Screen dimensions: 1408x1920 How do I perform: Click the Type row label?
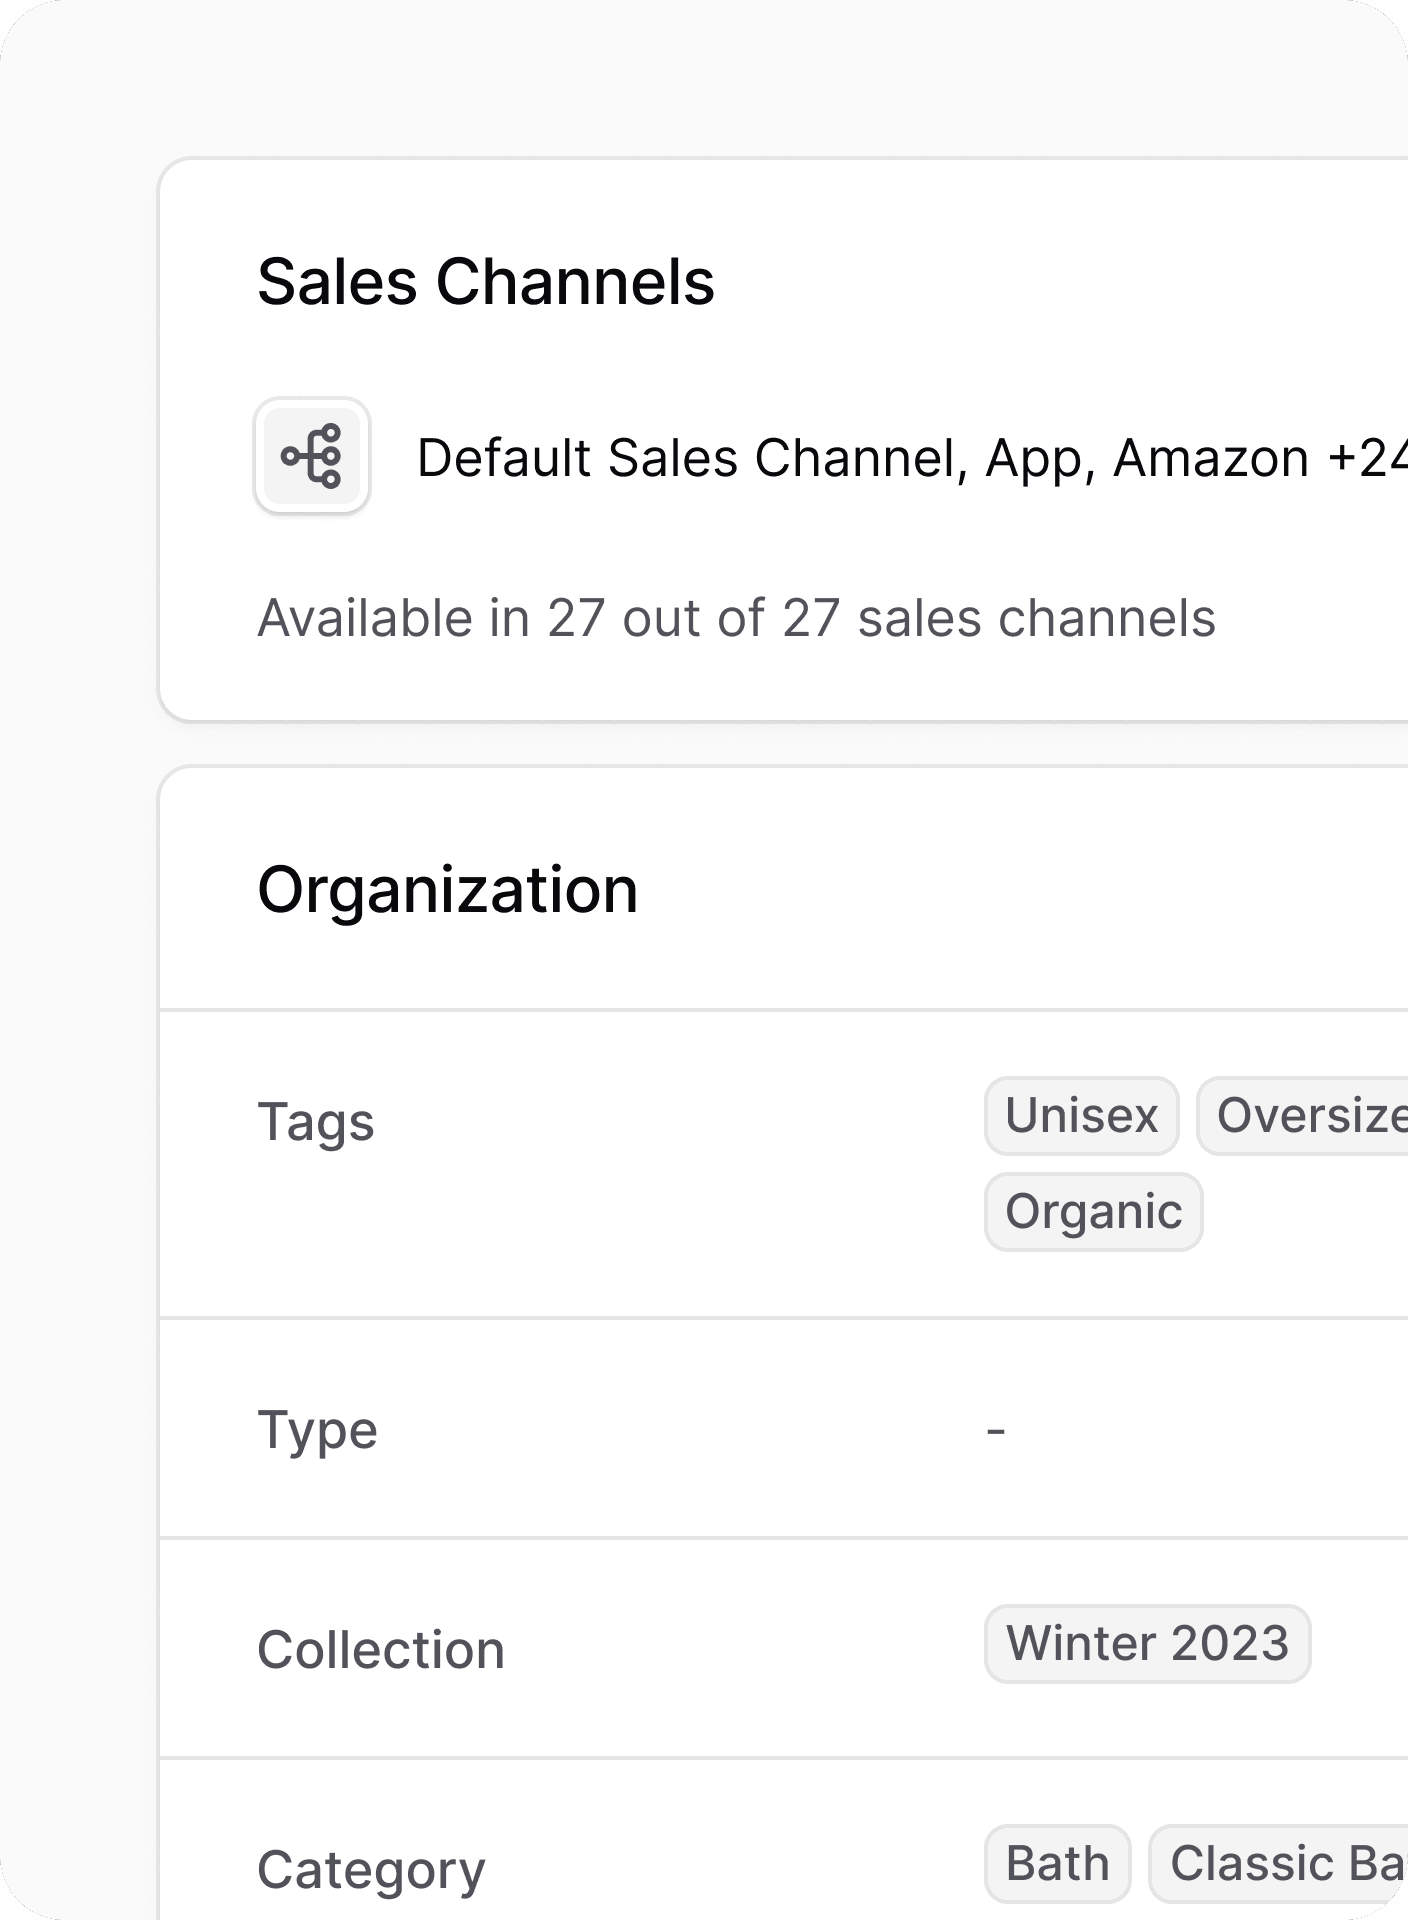317,1429
